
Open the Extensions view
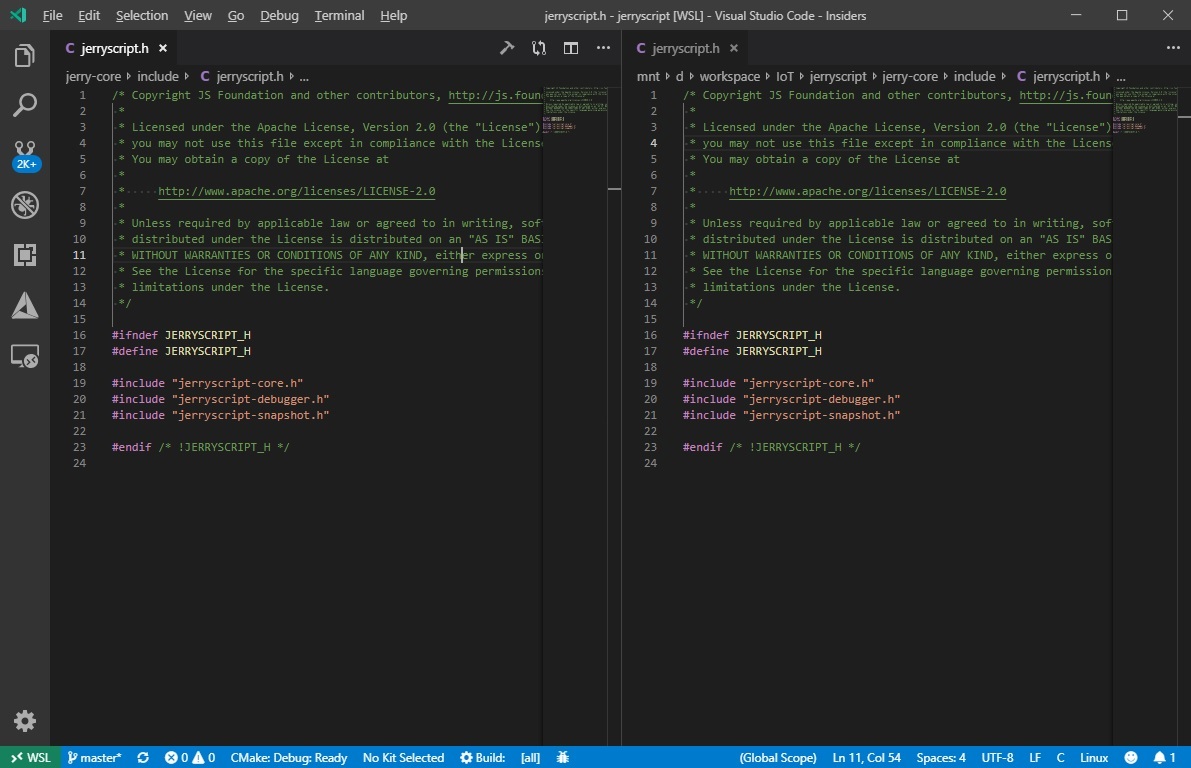click(24, 255)
